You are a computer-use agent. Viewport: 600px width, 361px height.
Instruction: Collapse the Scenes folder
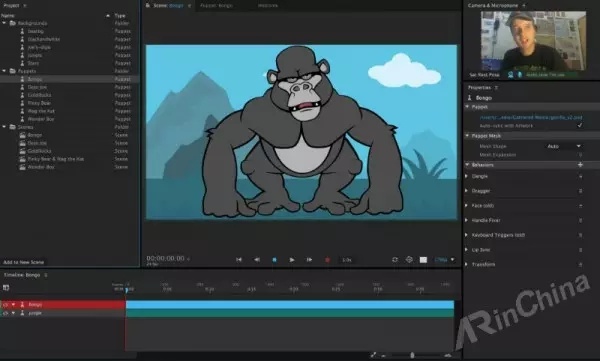(4, 127)
